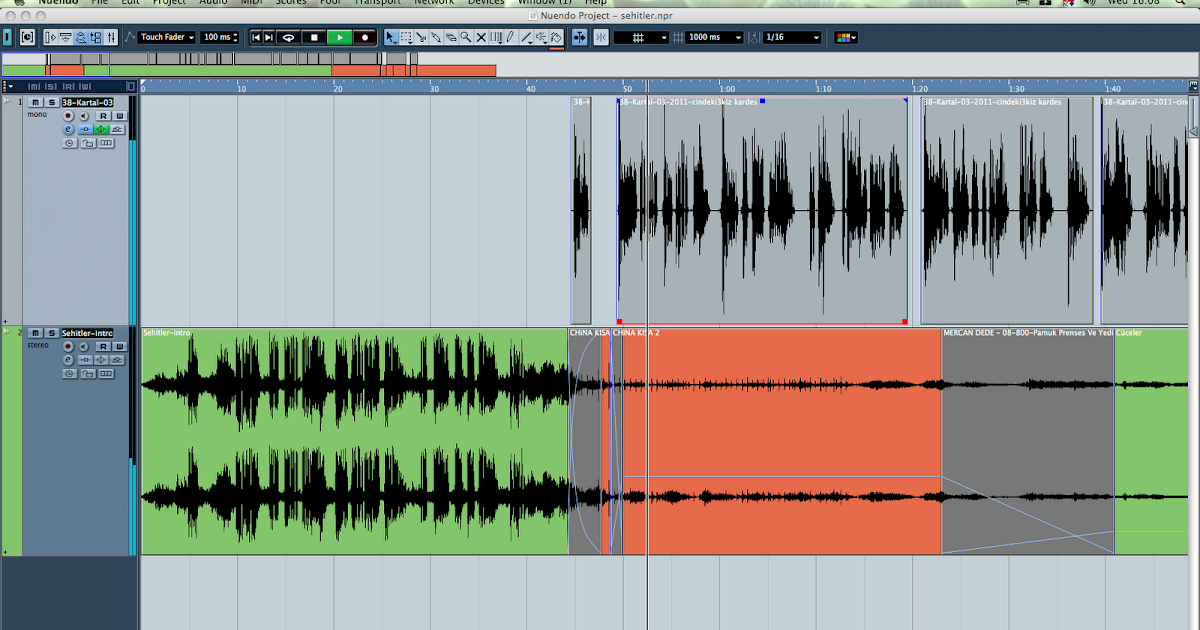Enable Write automation on Sehitler-intro
This screenshot has height=630, width=1200.
pyautogui.click(x=119, y=347)
